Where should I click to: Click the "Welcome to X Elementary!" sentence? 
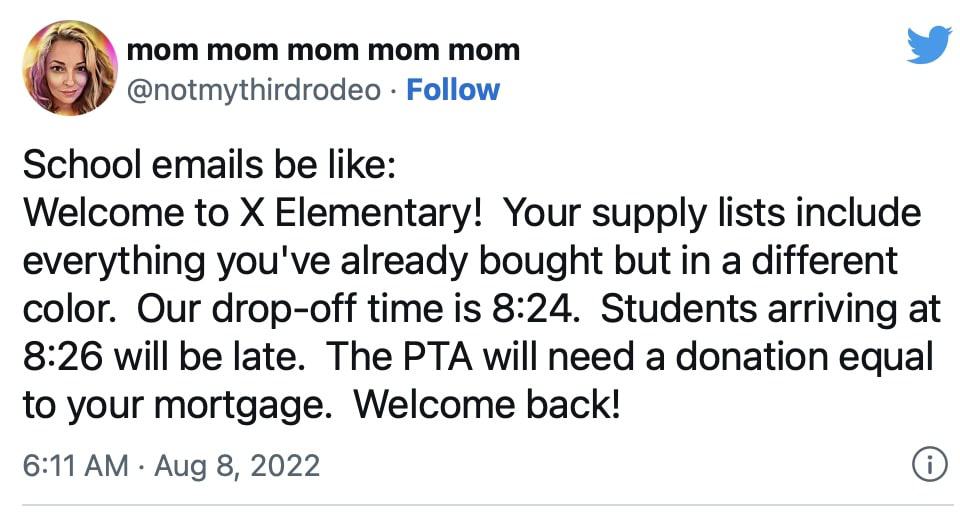(253, 213)
